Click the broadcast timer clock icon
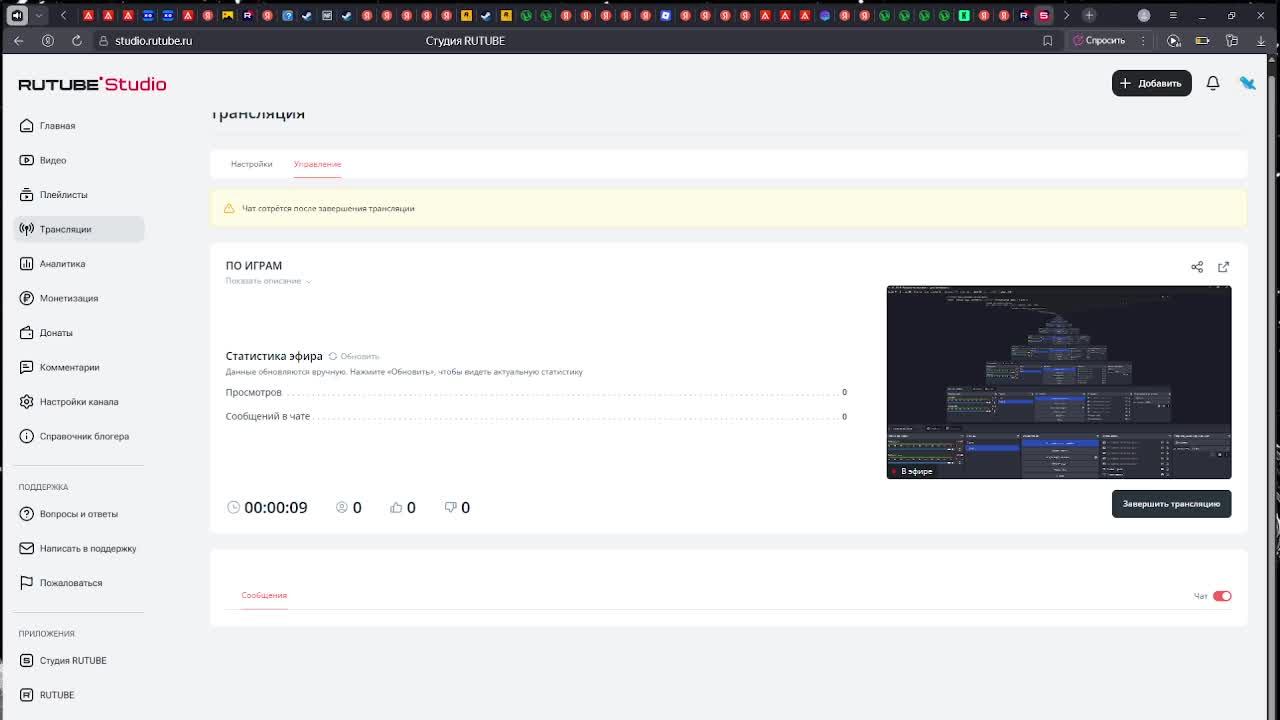Screen dimensions: 1280x720 (233, 507)
